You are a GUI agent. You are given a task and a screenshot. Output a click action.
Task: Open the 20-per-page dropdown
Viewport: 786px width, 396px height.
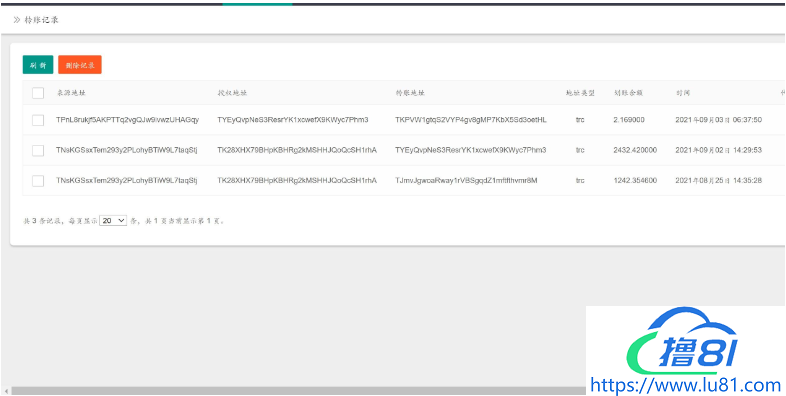(x=113, y=221)
